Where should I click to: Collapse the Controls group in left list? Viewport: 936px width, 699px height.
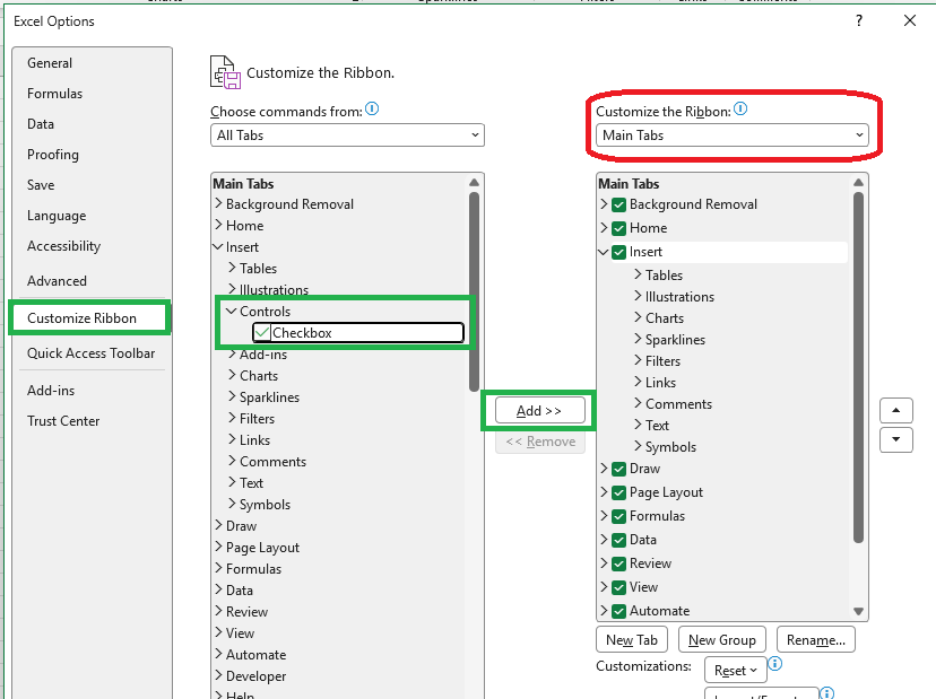pos(232,311)
